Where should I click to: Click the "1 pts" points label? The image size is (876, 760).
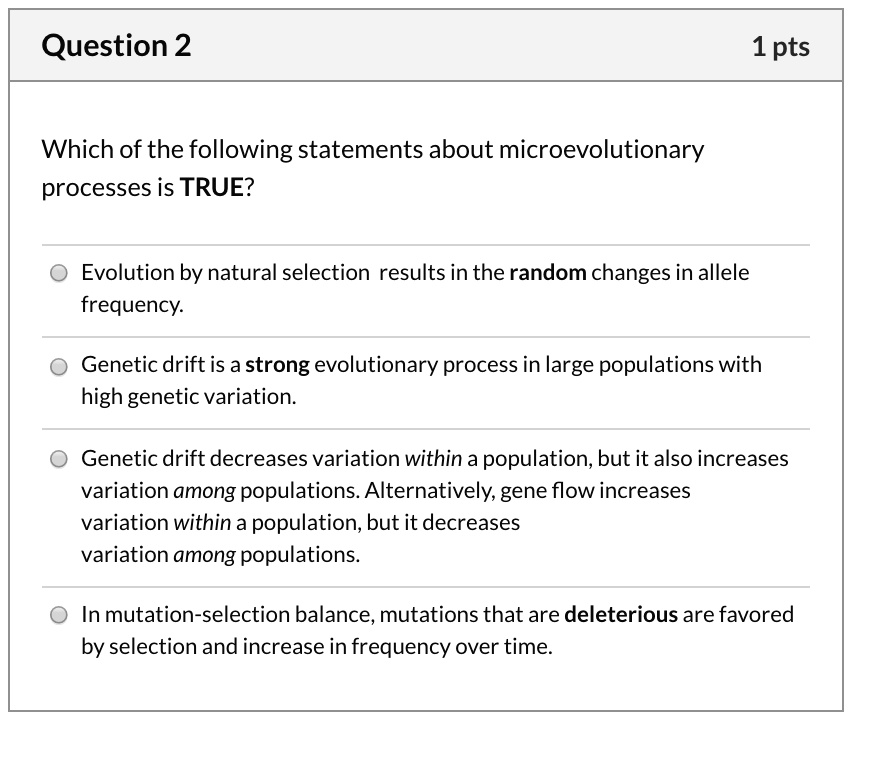point(780,46)
